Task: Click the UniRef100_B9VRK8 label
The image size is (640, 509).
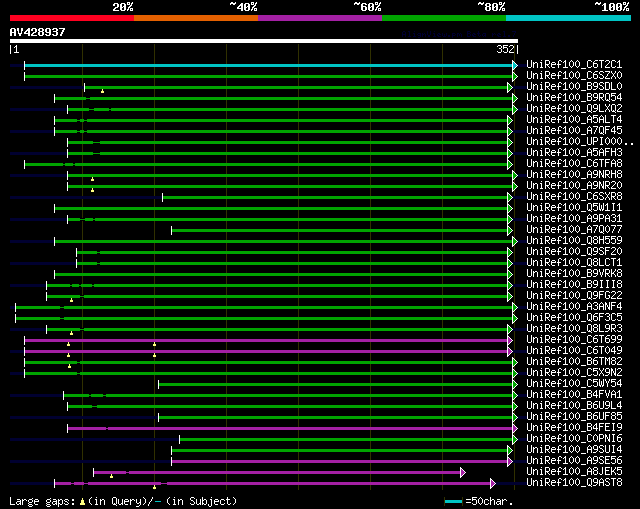Action: (x=574, y=274)
